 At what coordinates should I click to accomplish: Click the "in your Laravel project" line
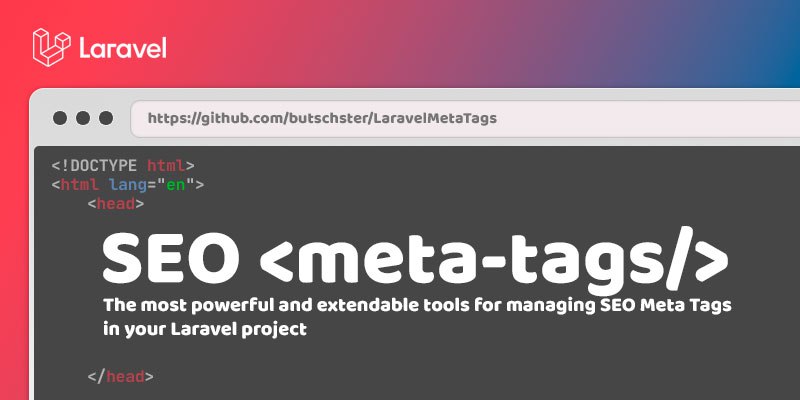[x=205, y=330]
